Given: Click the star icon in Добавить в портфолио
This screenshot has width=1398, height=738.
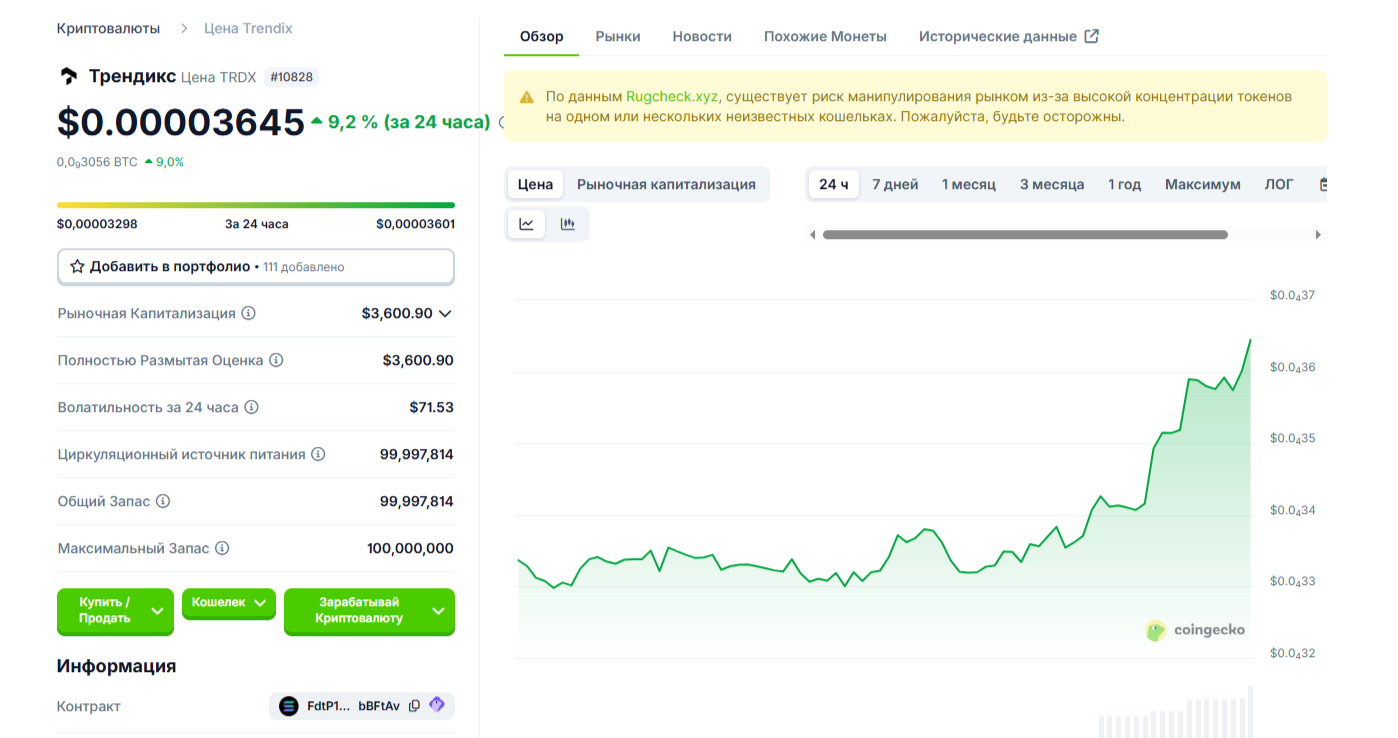Looking at the screenshot, I should coord(77,267).
